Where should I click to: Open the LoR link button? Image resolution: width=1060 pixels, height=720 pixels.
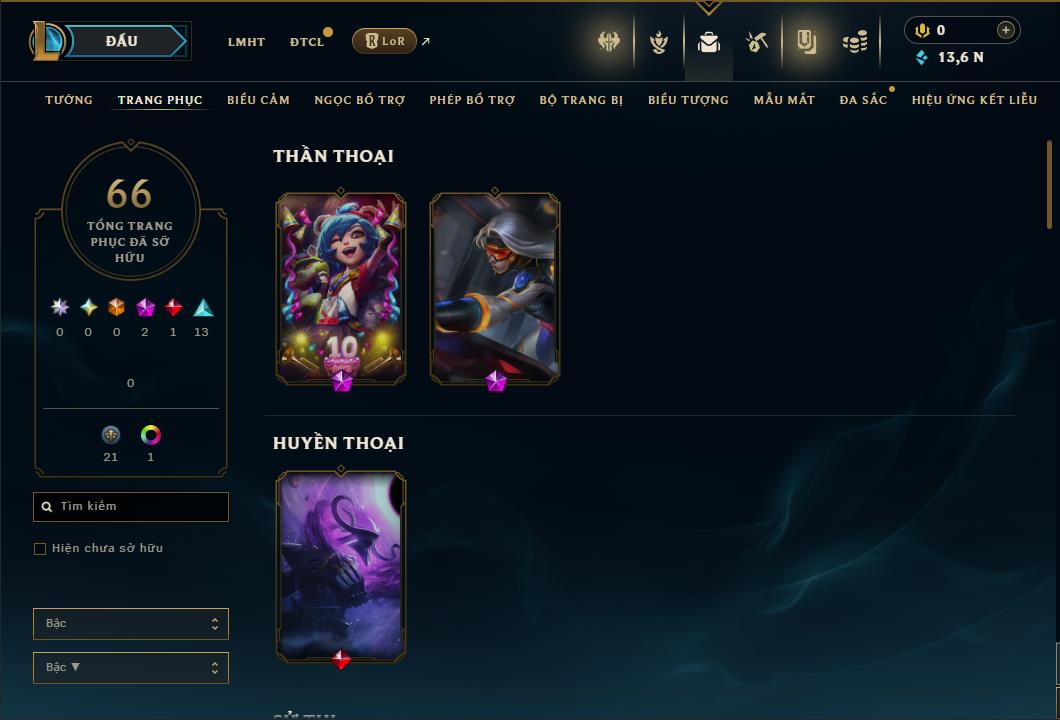click(x=384, y=41)
